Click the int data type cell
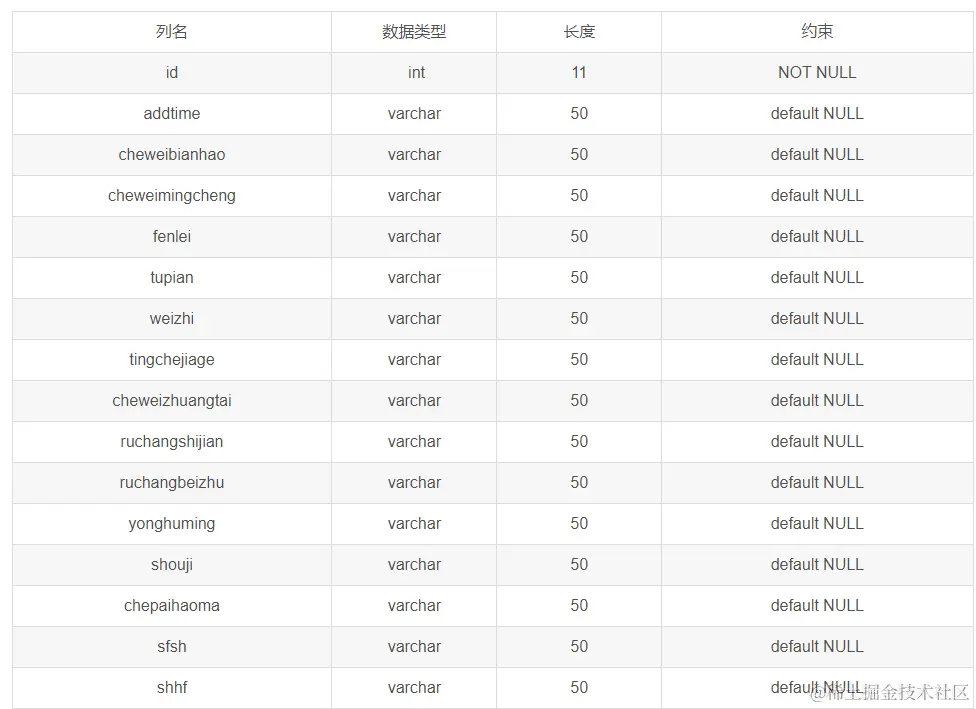The image size is (976, 709). pyautogui.click(x=416, y=73)
